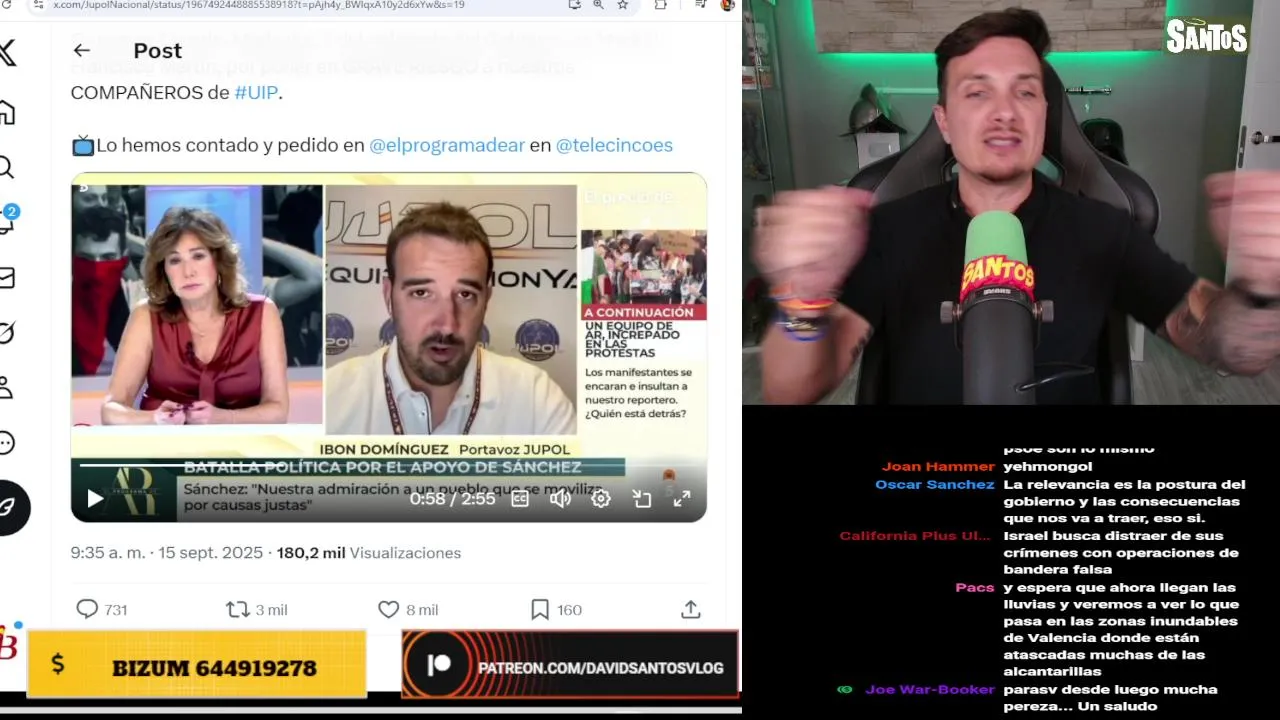Open the @telecincoes profile link
Screen dimensions: 1280x720
[x=614, y=145]
